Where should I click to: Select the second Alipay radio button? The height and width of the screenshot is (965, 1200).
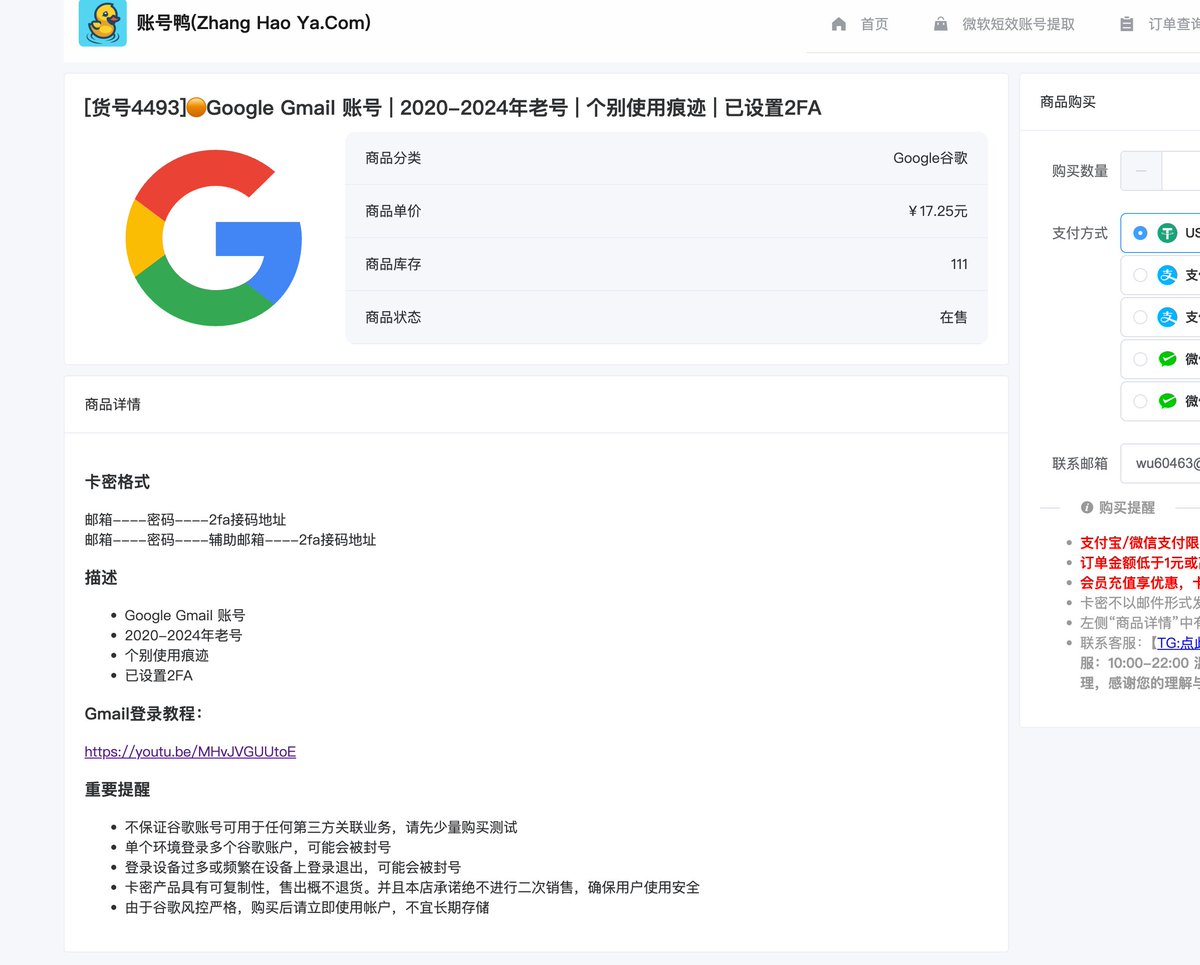(x=1140, y=317)
